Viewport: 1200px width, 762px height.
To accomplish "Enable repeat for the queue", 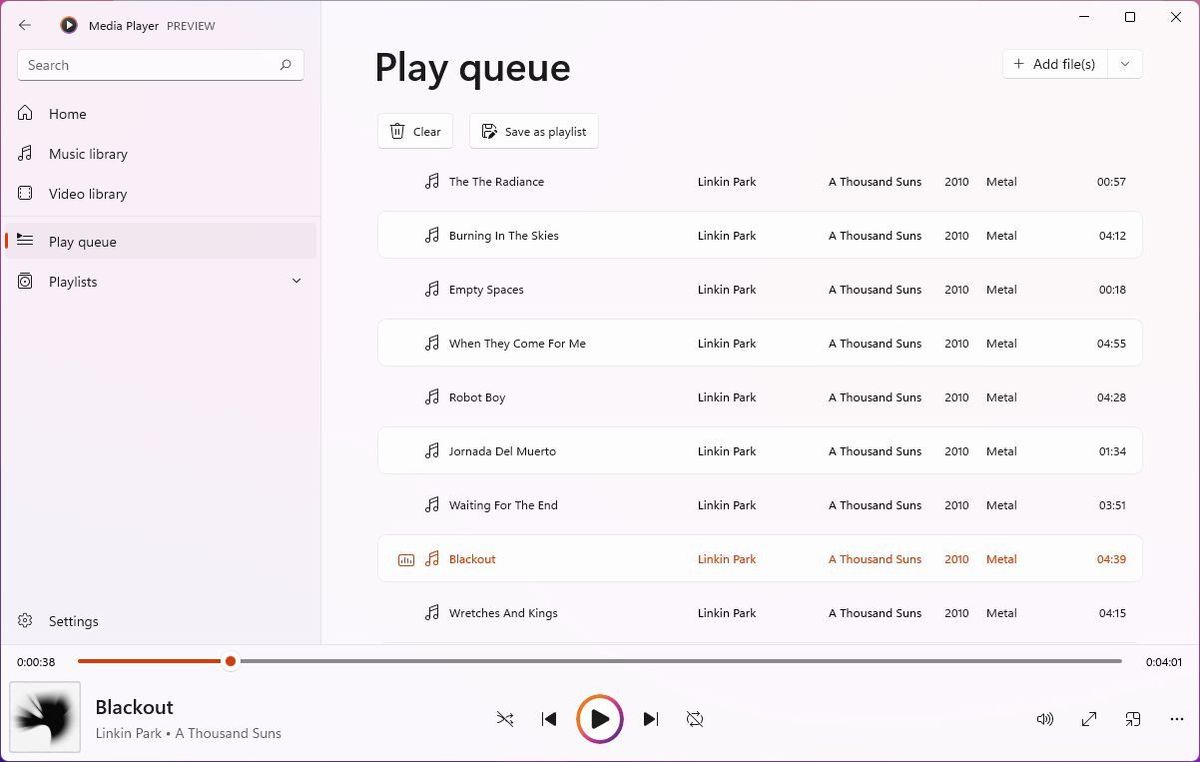I will [x=695, y=719].
